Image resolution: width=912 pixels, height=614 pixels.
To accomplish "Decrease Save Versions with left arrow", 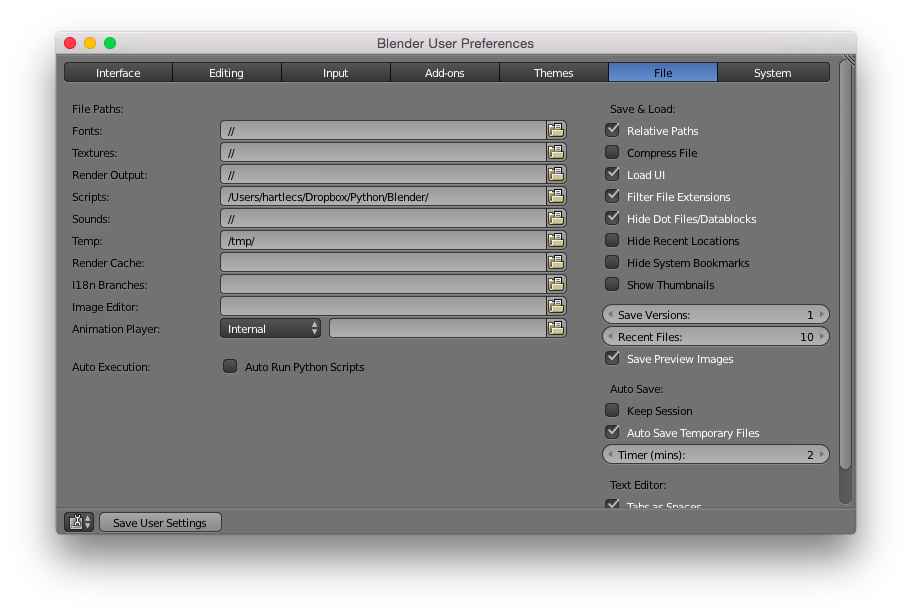I will point(610,315).
